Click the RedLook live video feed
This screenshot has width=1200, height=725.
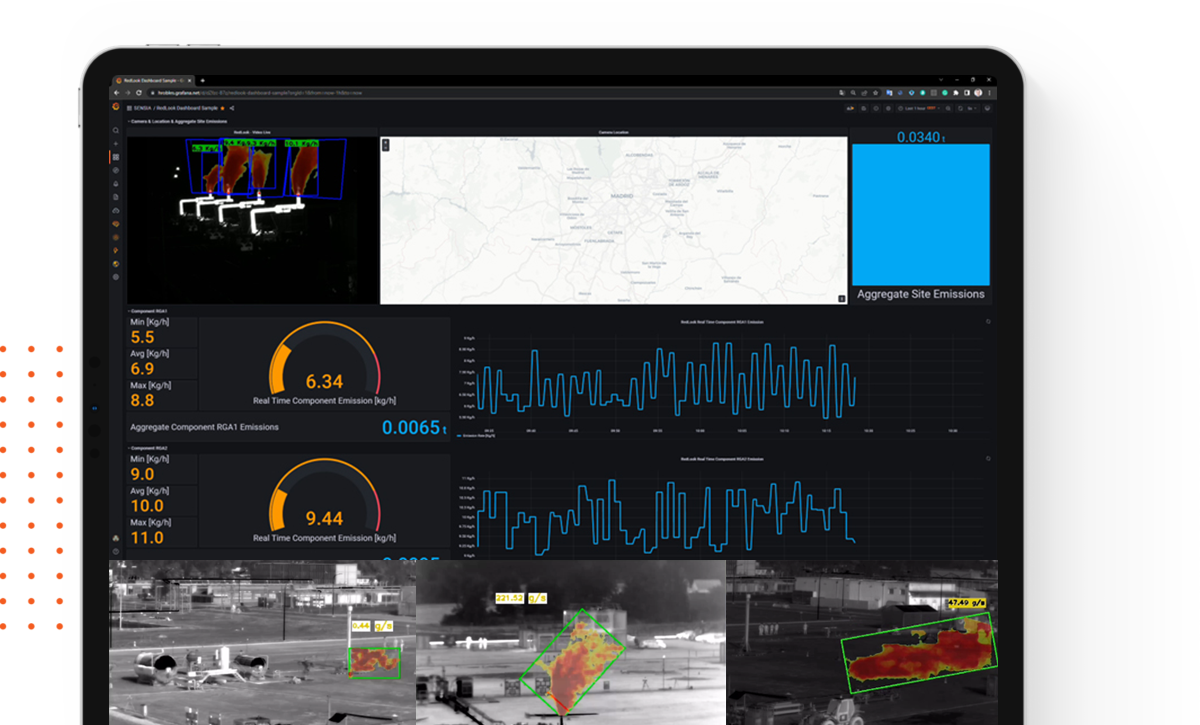pos(253,220)
